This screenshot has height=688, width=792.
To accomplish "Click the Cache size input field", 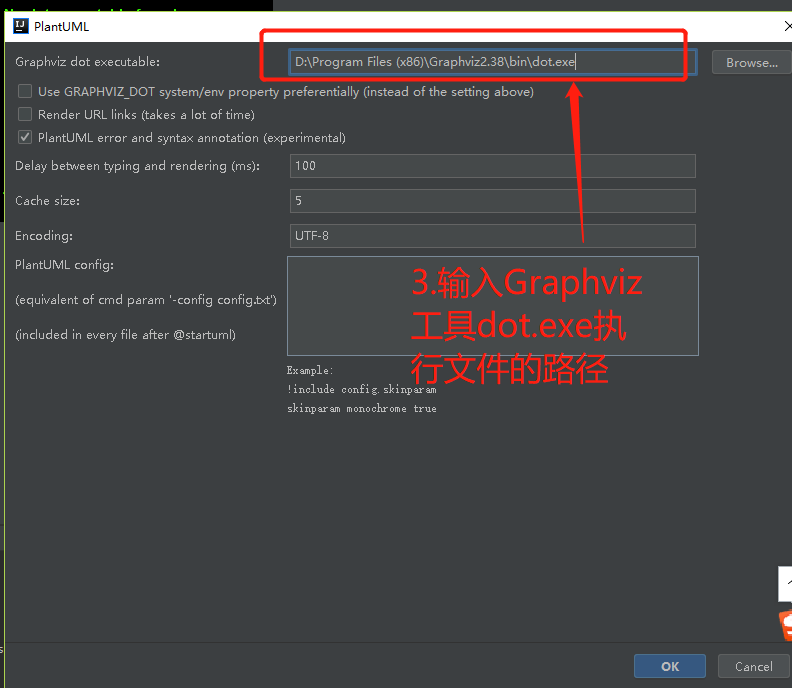I will (492, 201).
